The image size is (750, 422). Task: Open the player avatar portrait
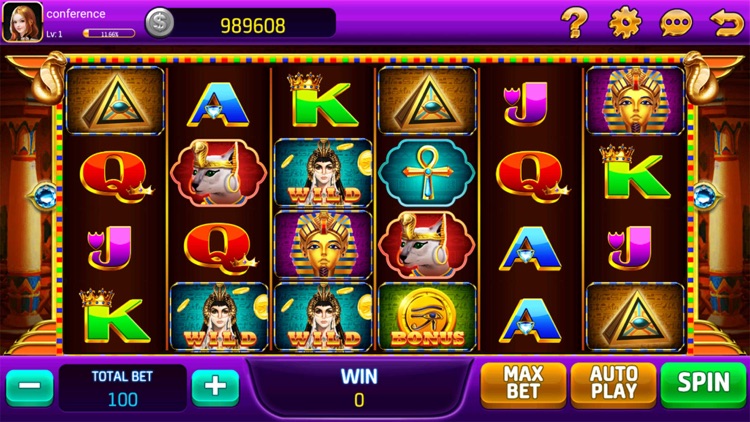22,22
